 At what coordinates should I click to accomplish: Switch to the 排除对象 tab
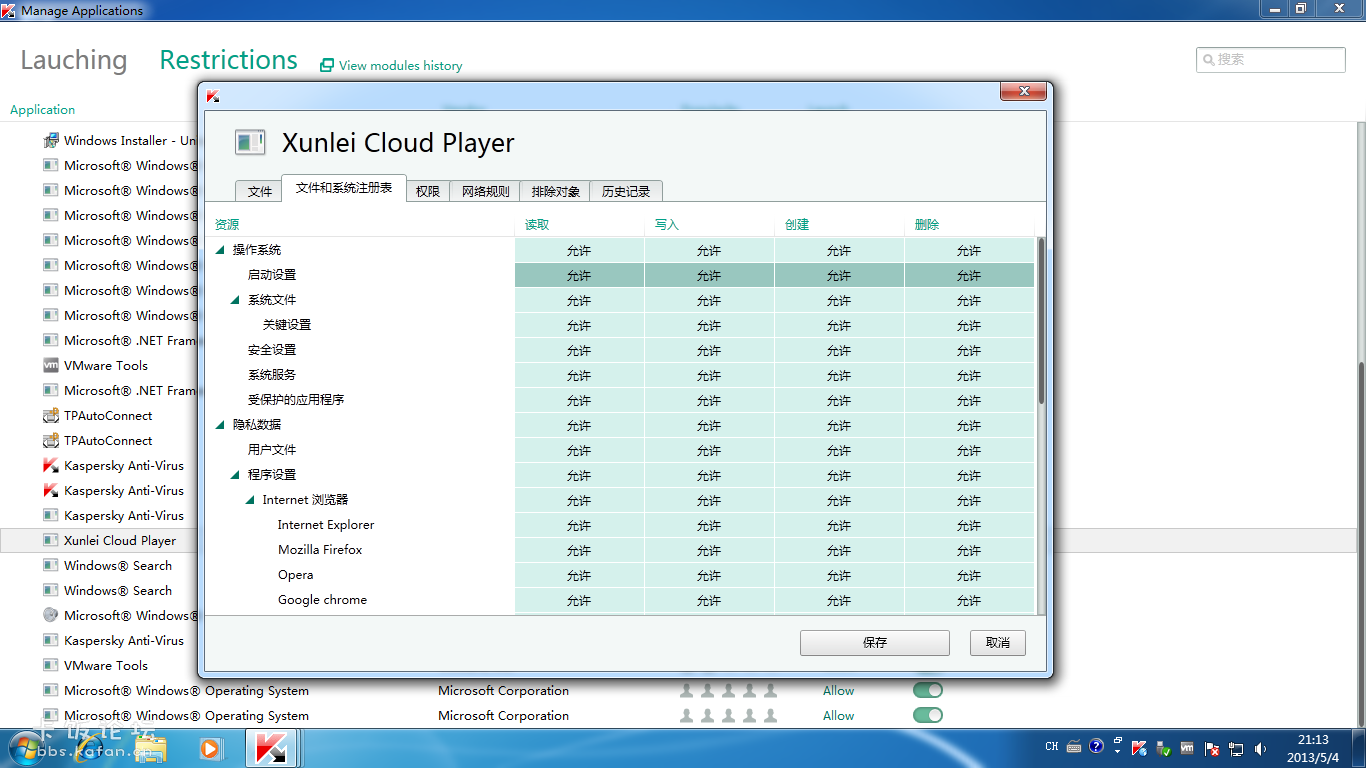pos(555,191)
